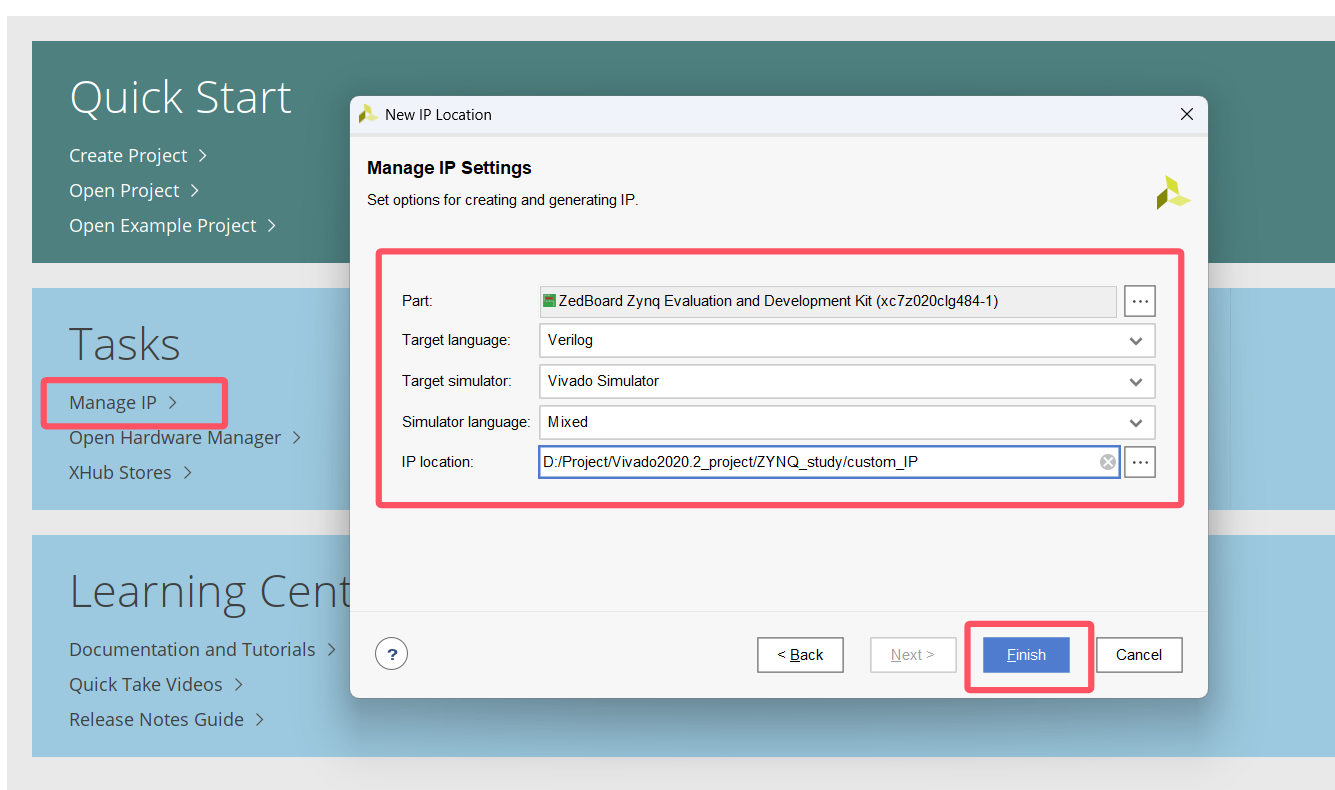Go back with the Back button
This screenshot has width=1335, height=790.
800,655
